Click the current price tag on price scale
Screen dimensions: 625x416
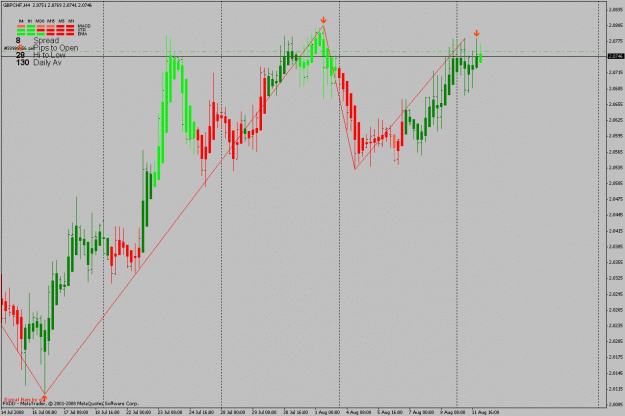pos(616,56)
